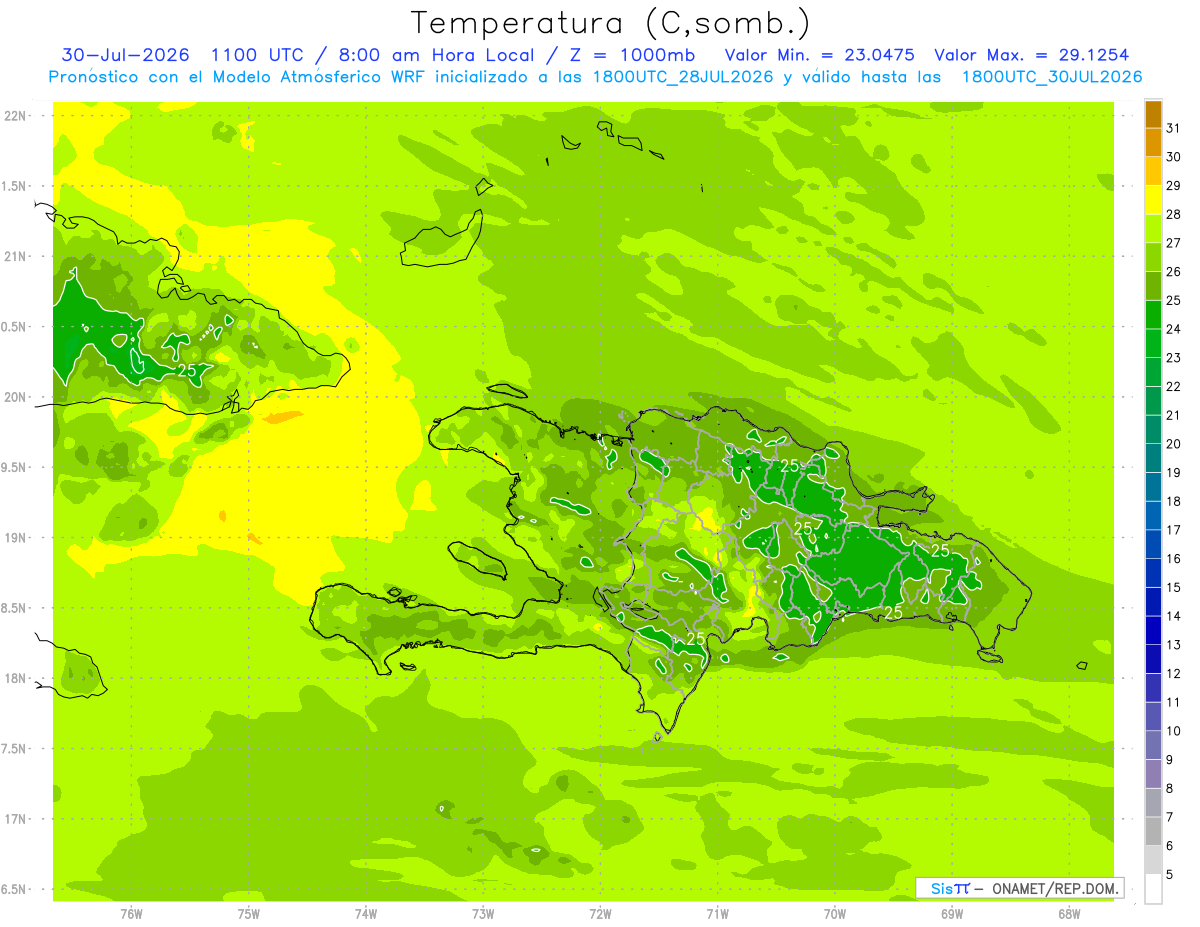The height and width of the screenshot is (927, 1200).
Task: Pick the teal legend swatch between 19 and 20
Action: click(x=1153, y=458)
